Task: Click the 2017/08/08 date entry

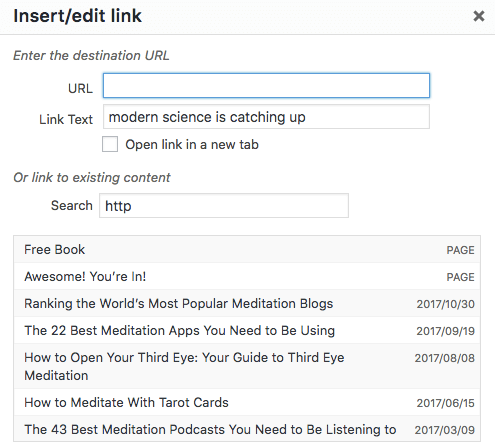Action: pos(445,358)
